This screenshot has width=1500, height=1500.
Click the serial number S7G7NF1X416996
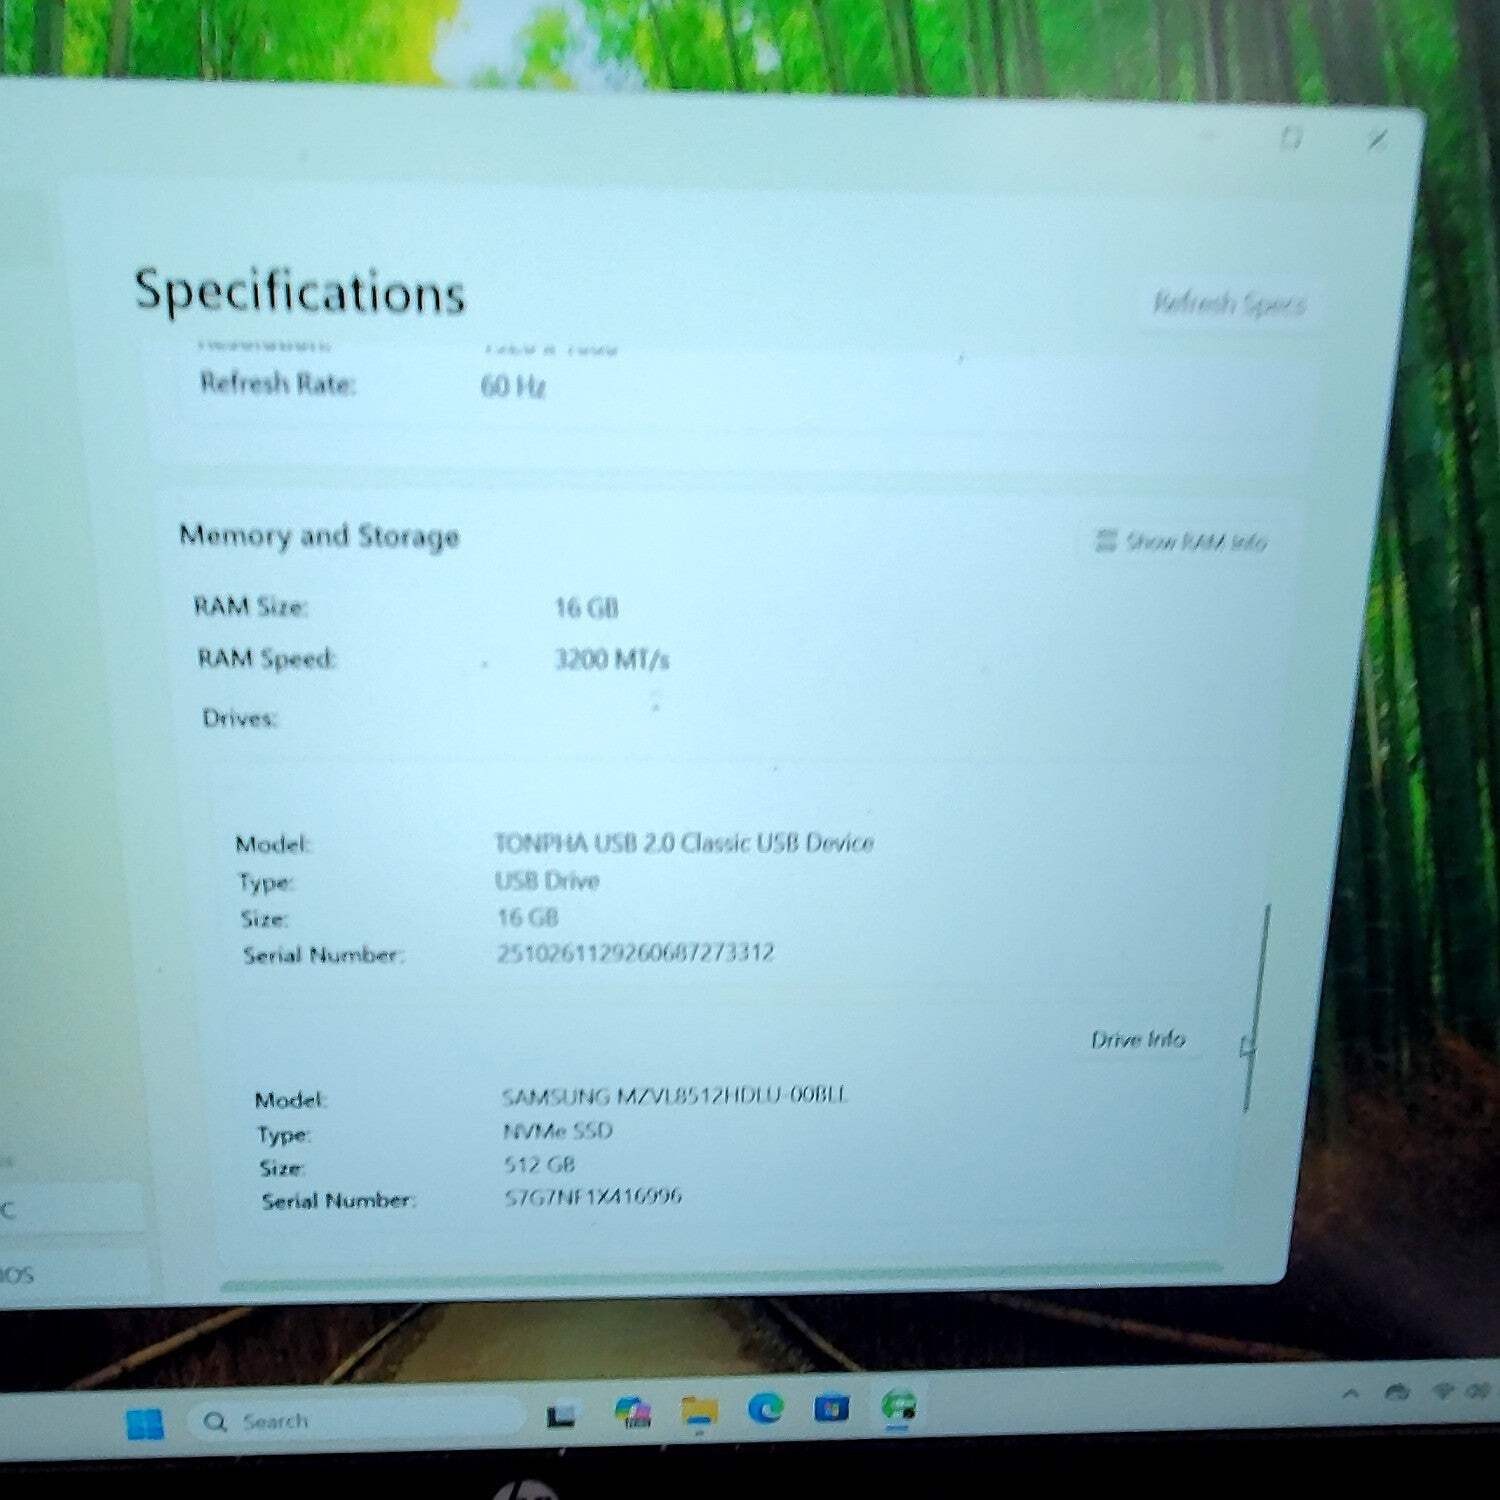click(x=593, y=1196)
